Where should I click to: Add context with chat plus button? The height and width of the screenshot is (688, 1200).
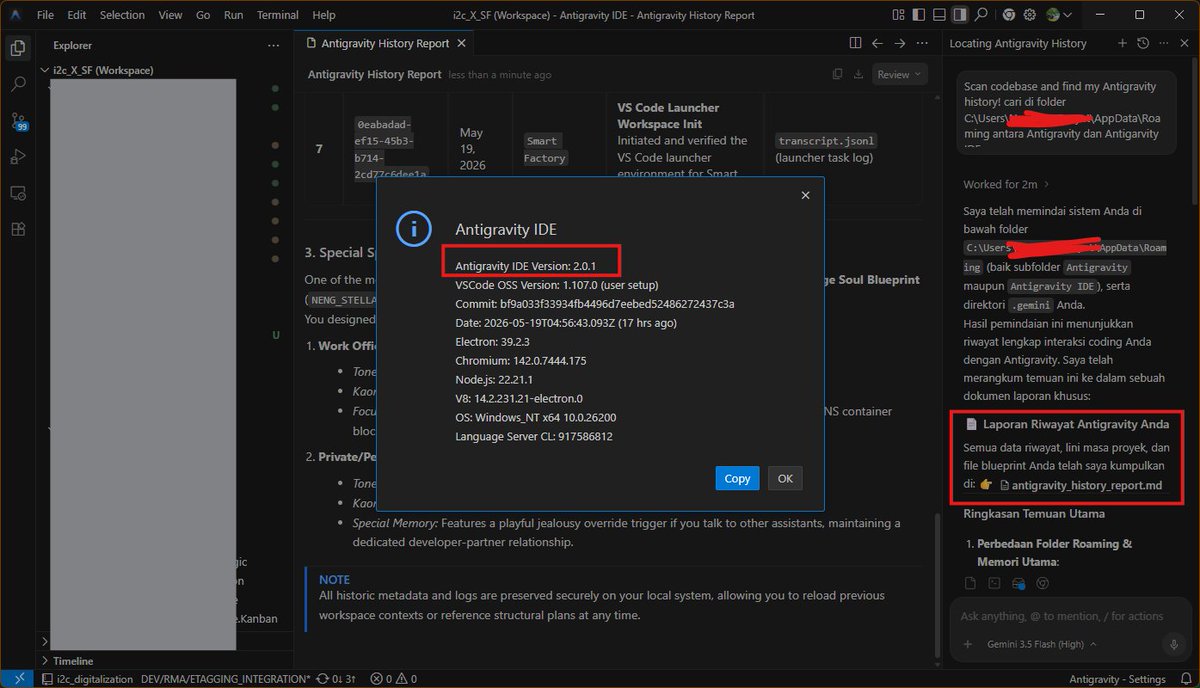tap(967, 644)
